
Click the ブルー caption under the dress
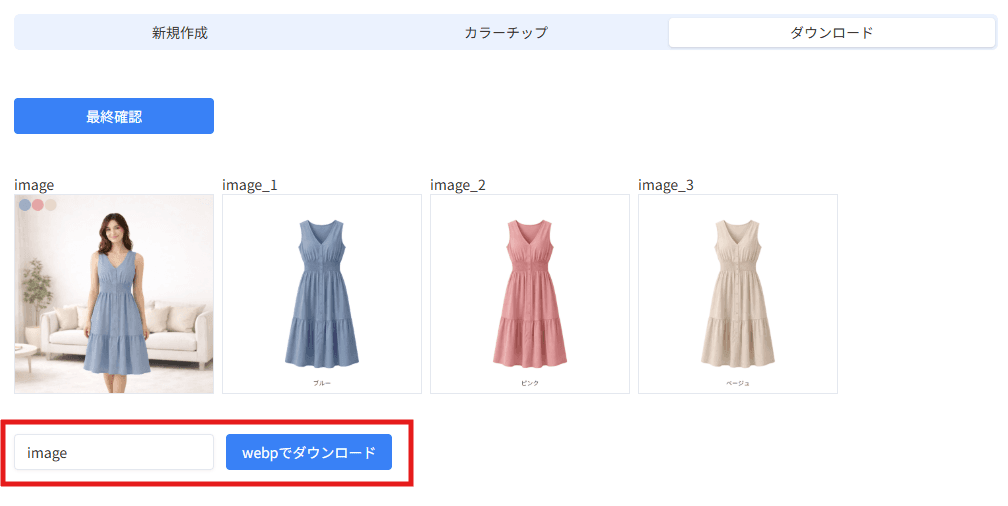(322, 383)
